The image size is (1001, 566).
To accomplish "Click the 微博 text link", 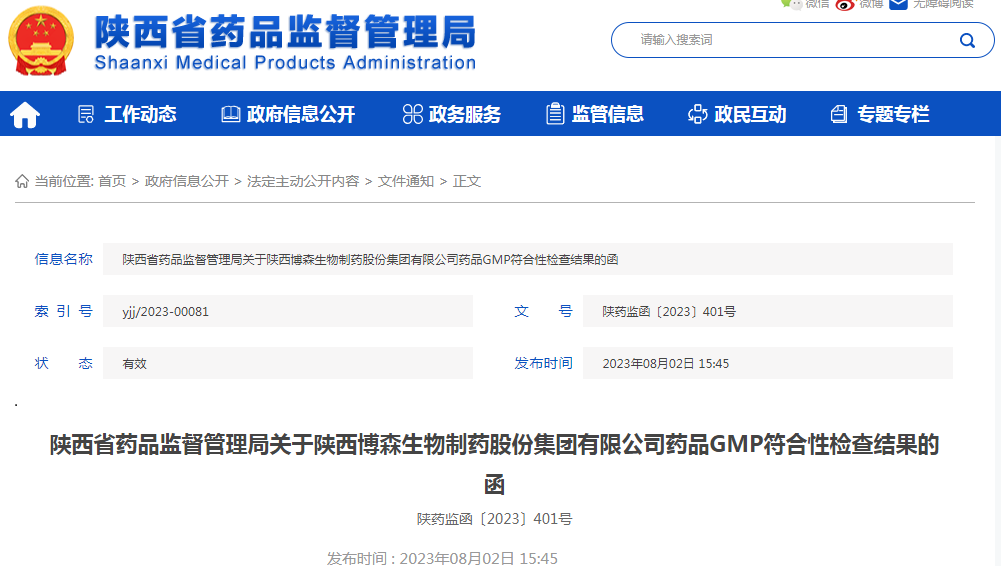I will pos(871,4).
